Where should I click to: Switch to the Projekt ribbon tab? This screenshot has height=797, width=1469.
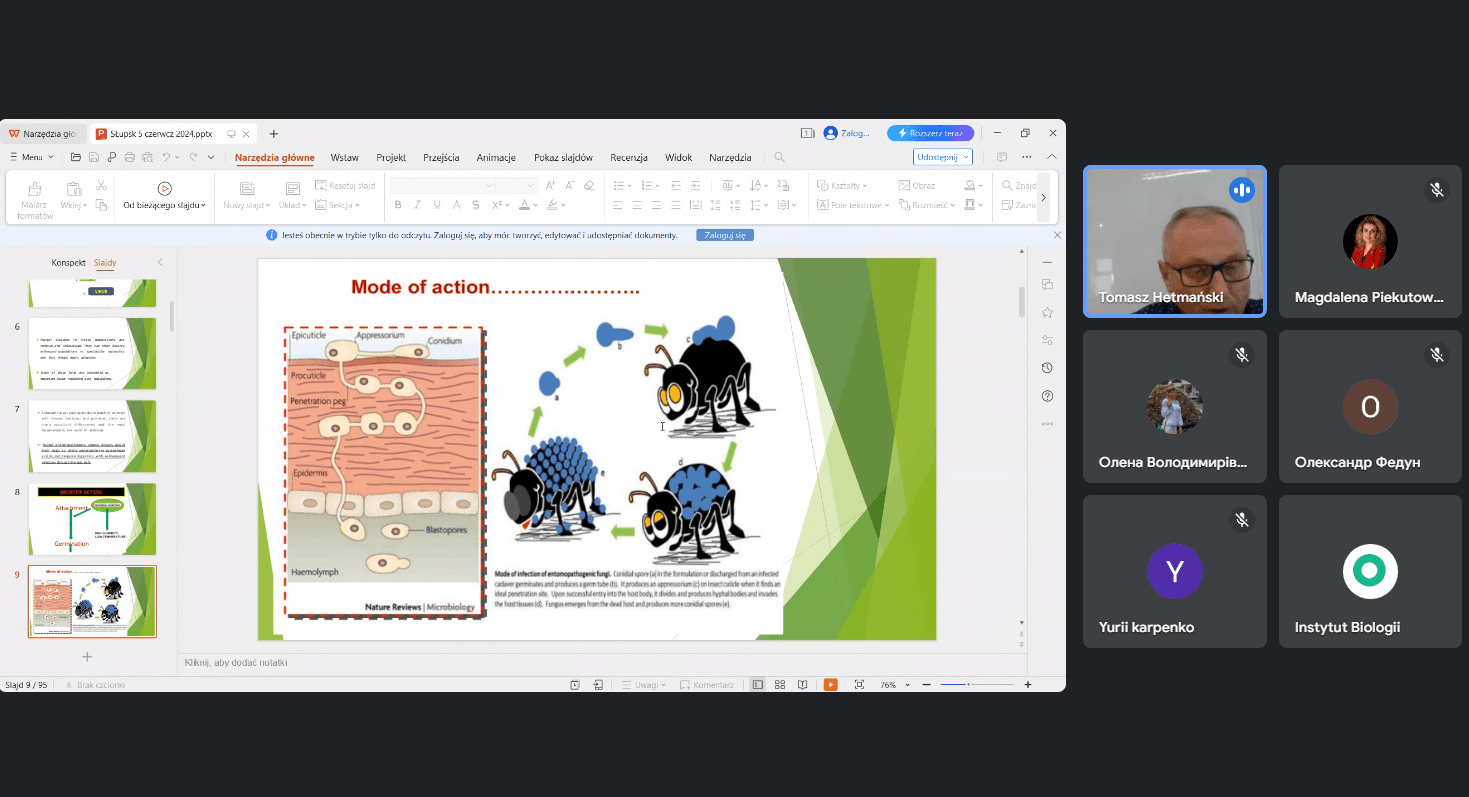click(391, 158)
